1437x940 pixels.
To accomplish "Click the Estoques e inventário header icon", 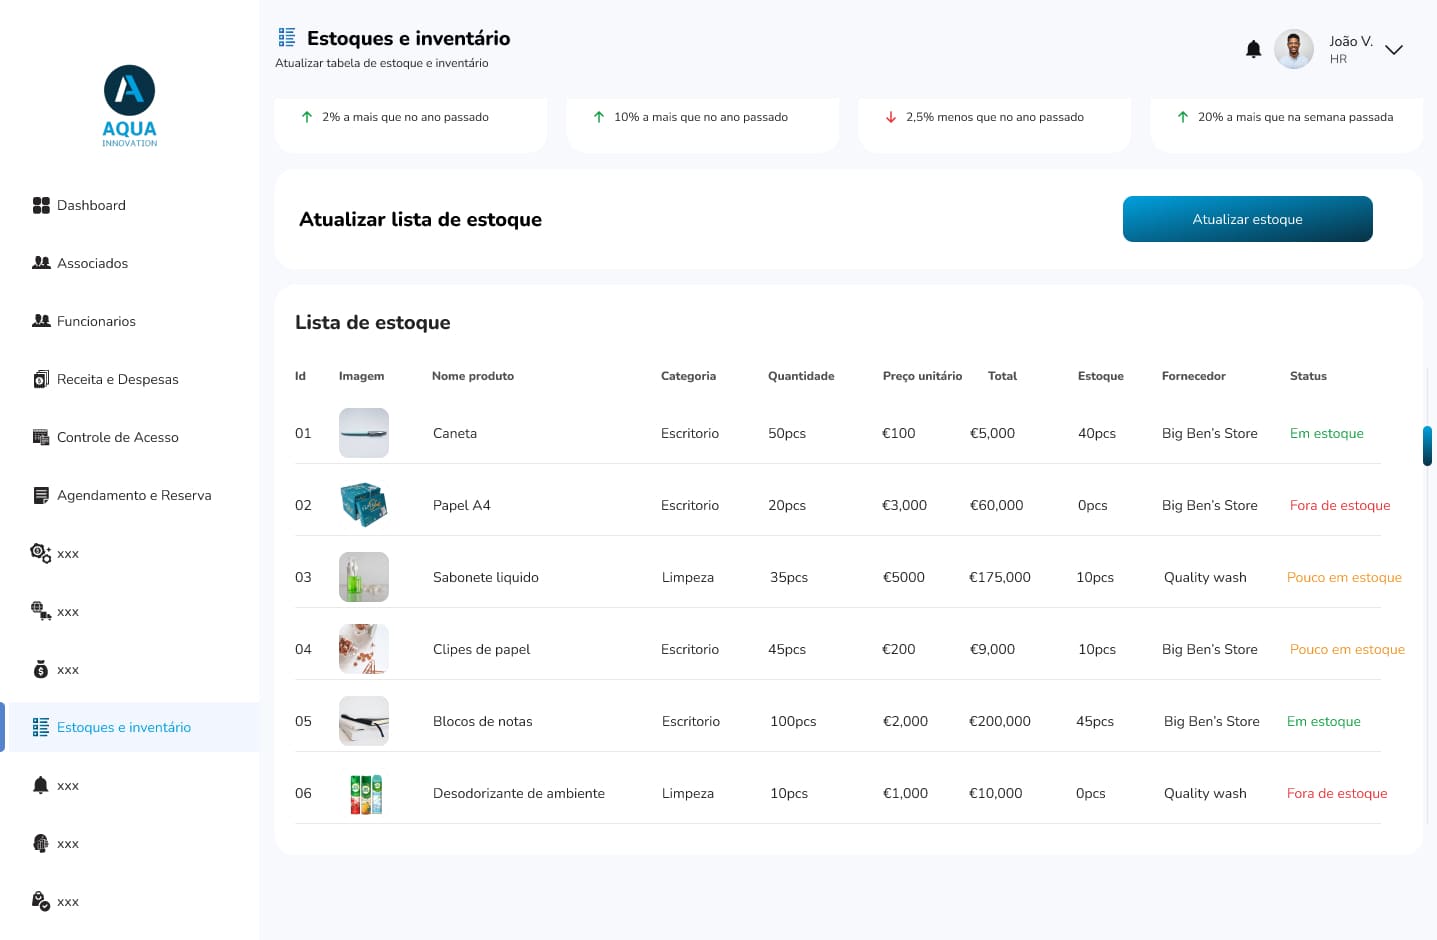I will tap(287, 38).
